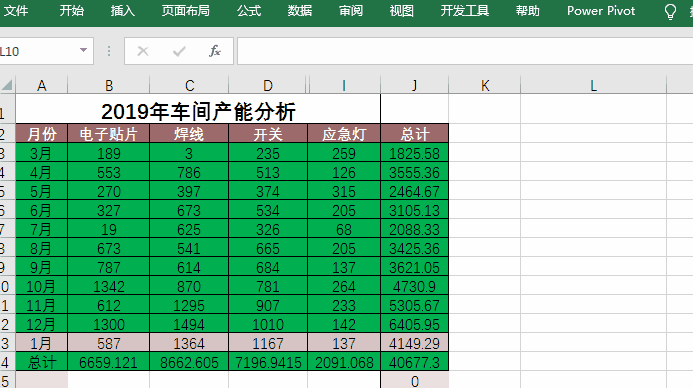The image size is (693, 388).
Task: Click the cell with value 5305.67
Action: tap(415, 305)
